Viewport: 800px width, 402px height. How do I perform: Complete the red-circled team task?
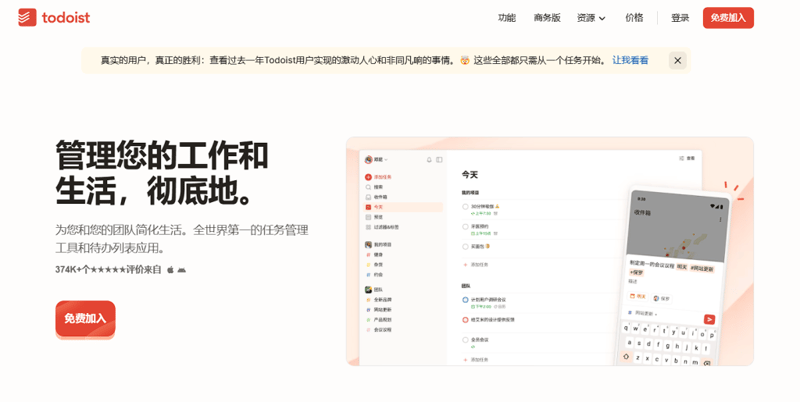(x=465, y=320)
